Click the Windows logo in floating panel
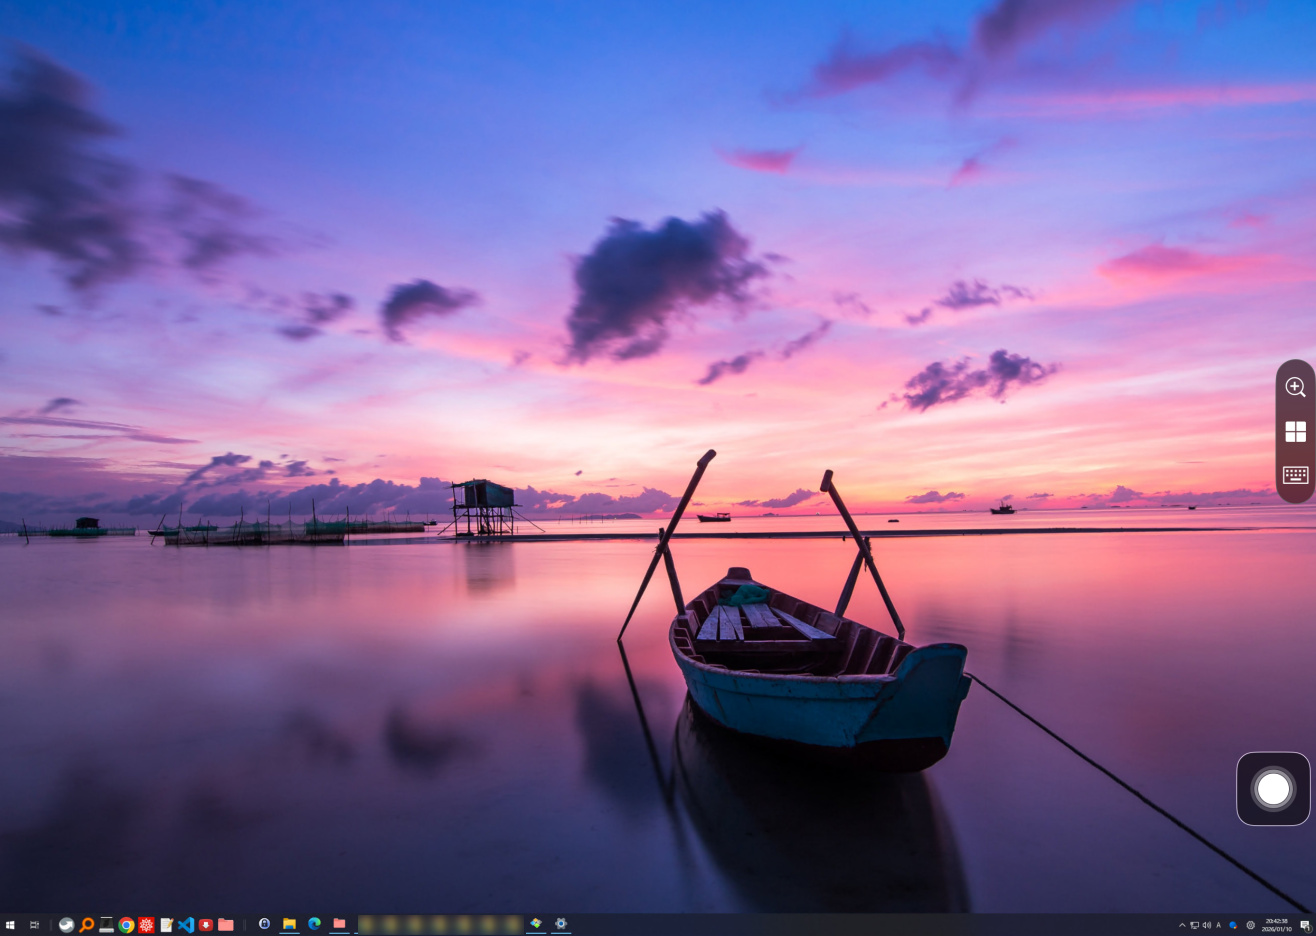This screenshot has height=936, width=1316. click(x=1295, y=431)
